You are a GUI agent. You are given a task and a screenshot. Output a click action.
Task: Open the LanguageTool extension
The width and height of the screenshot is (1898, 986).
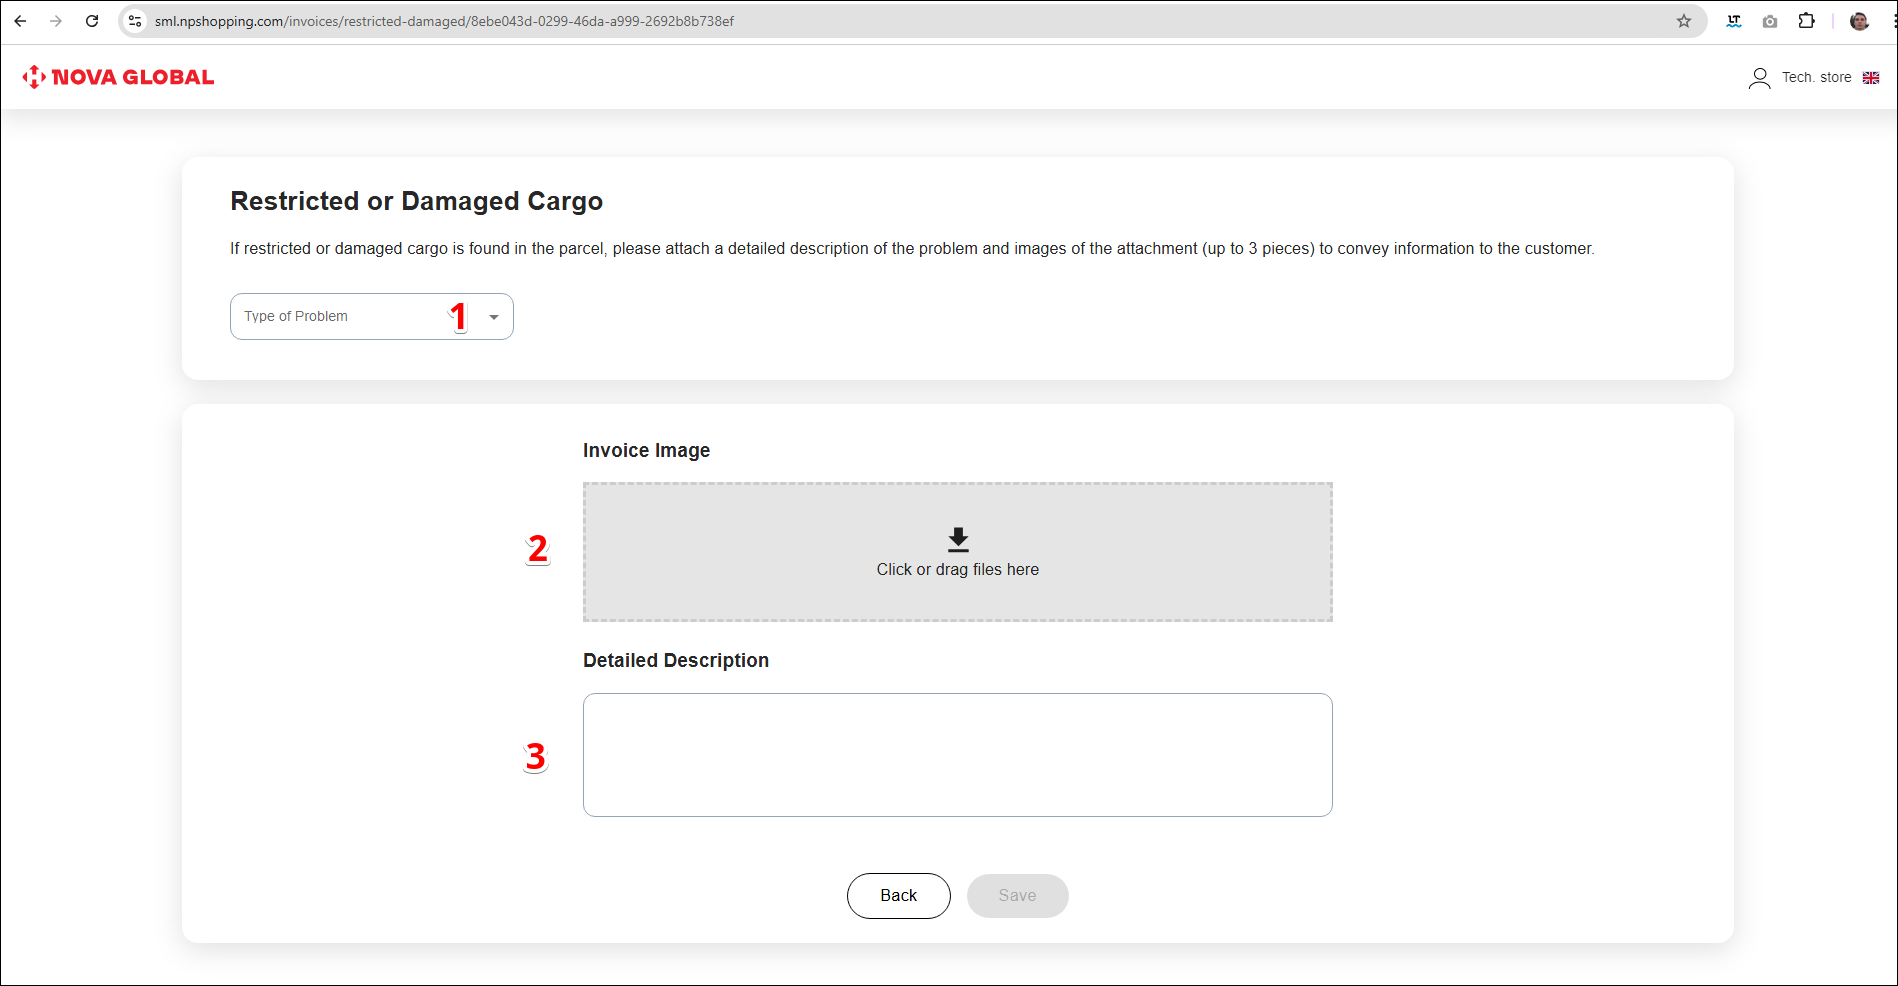pyautogui.click(x=1734, y=21)
